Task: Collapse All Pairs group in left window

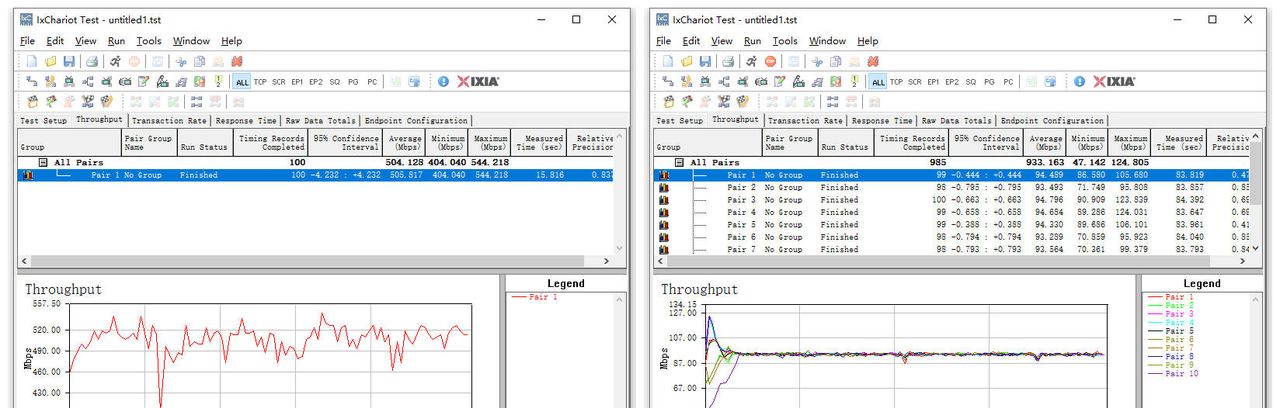Action: click(x=43, y=162)
